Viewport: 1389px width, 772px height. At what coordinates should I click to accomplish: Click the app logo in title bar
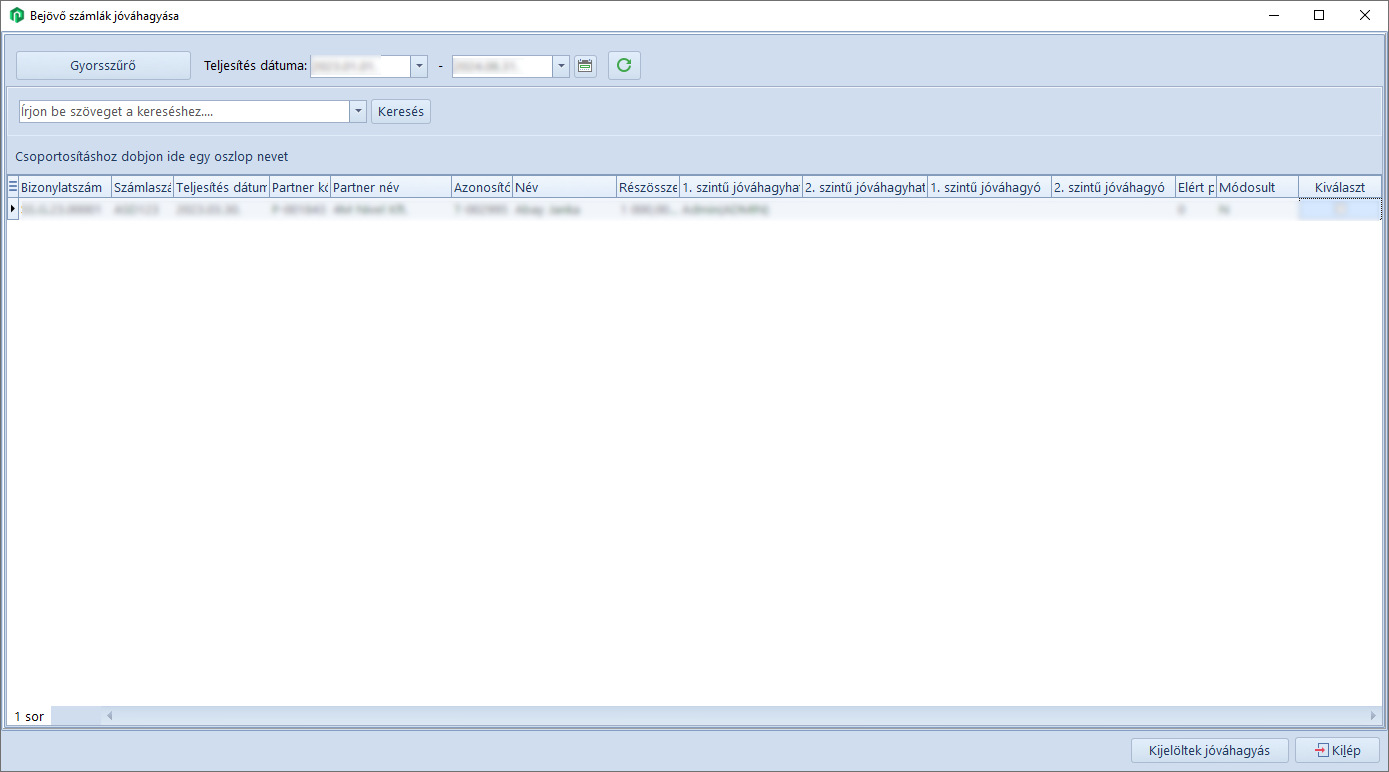click(x=16, y=15)
